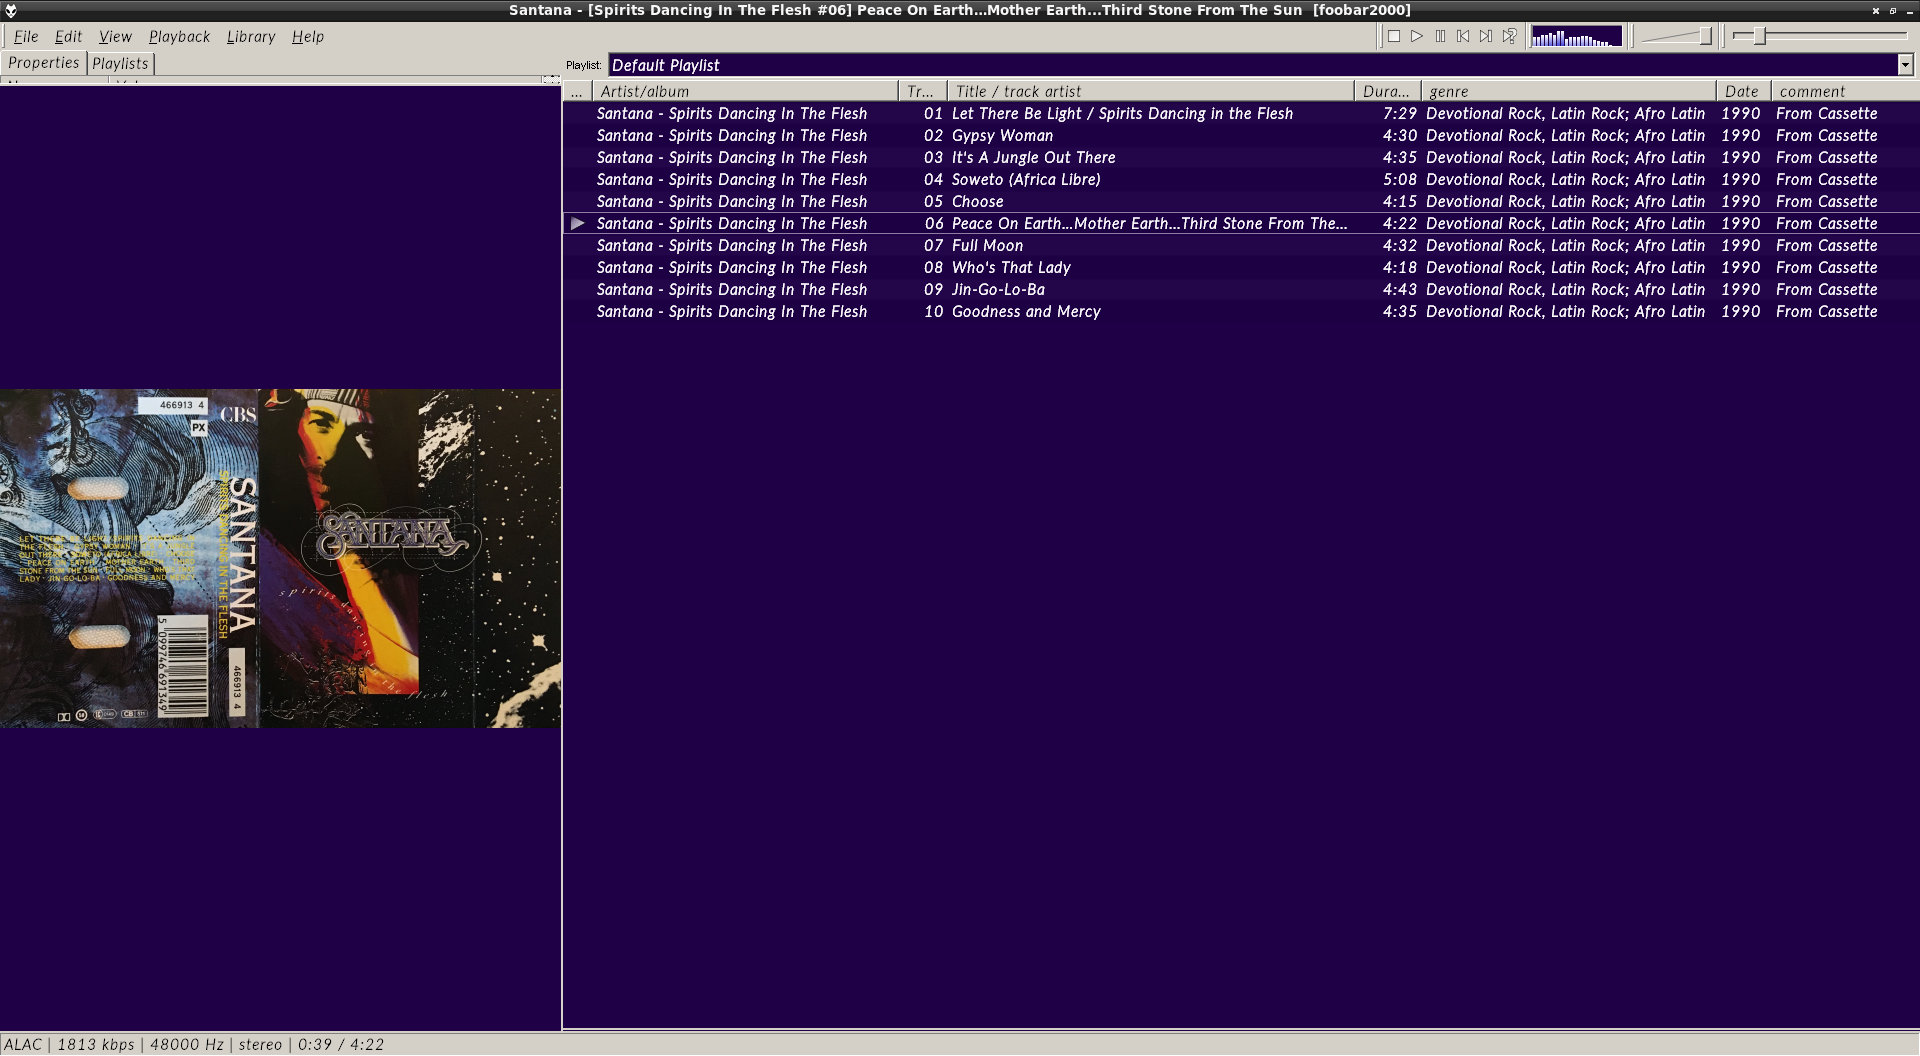Select the playing track 'Peace On Earth...Mother Earth'
This screenshot has height=1056, width=1920.
tap(1241, 223)
